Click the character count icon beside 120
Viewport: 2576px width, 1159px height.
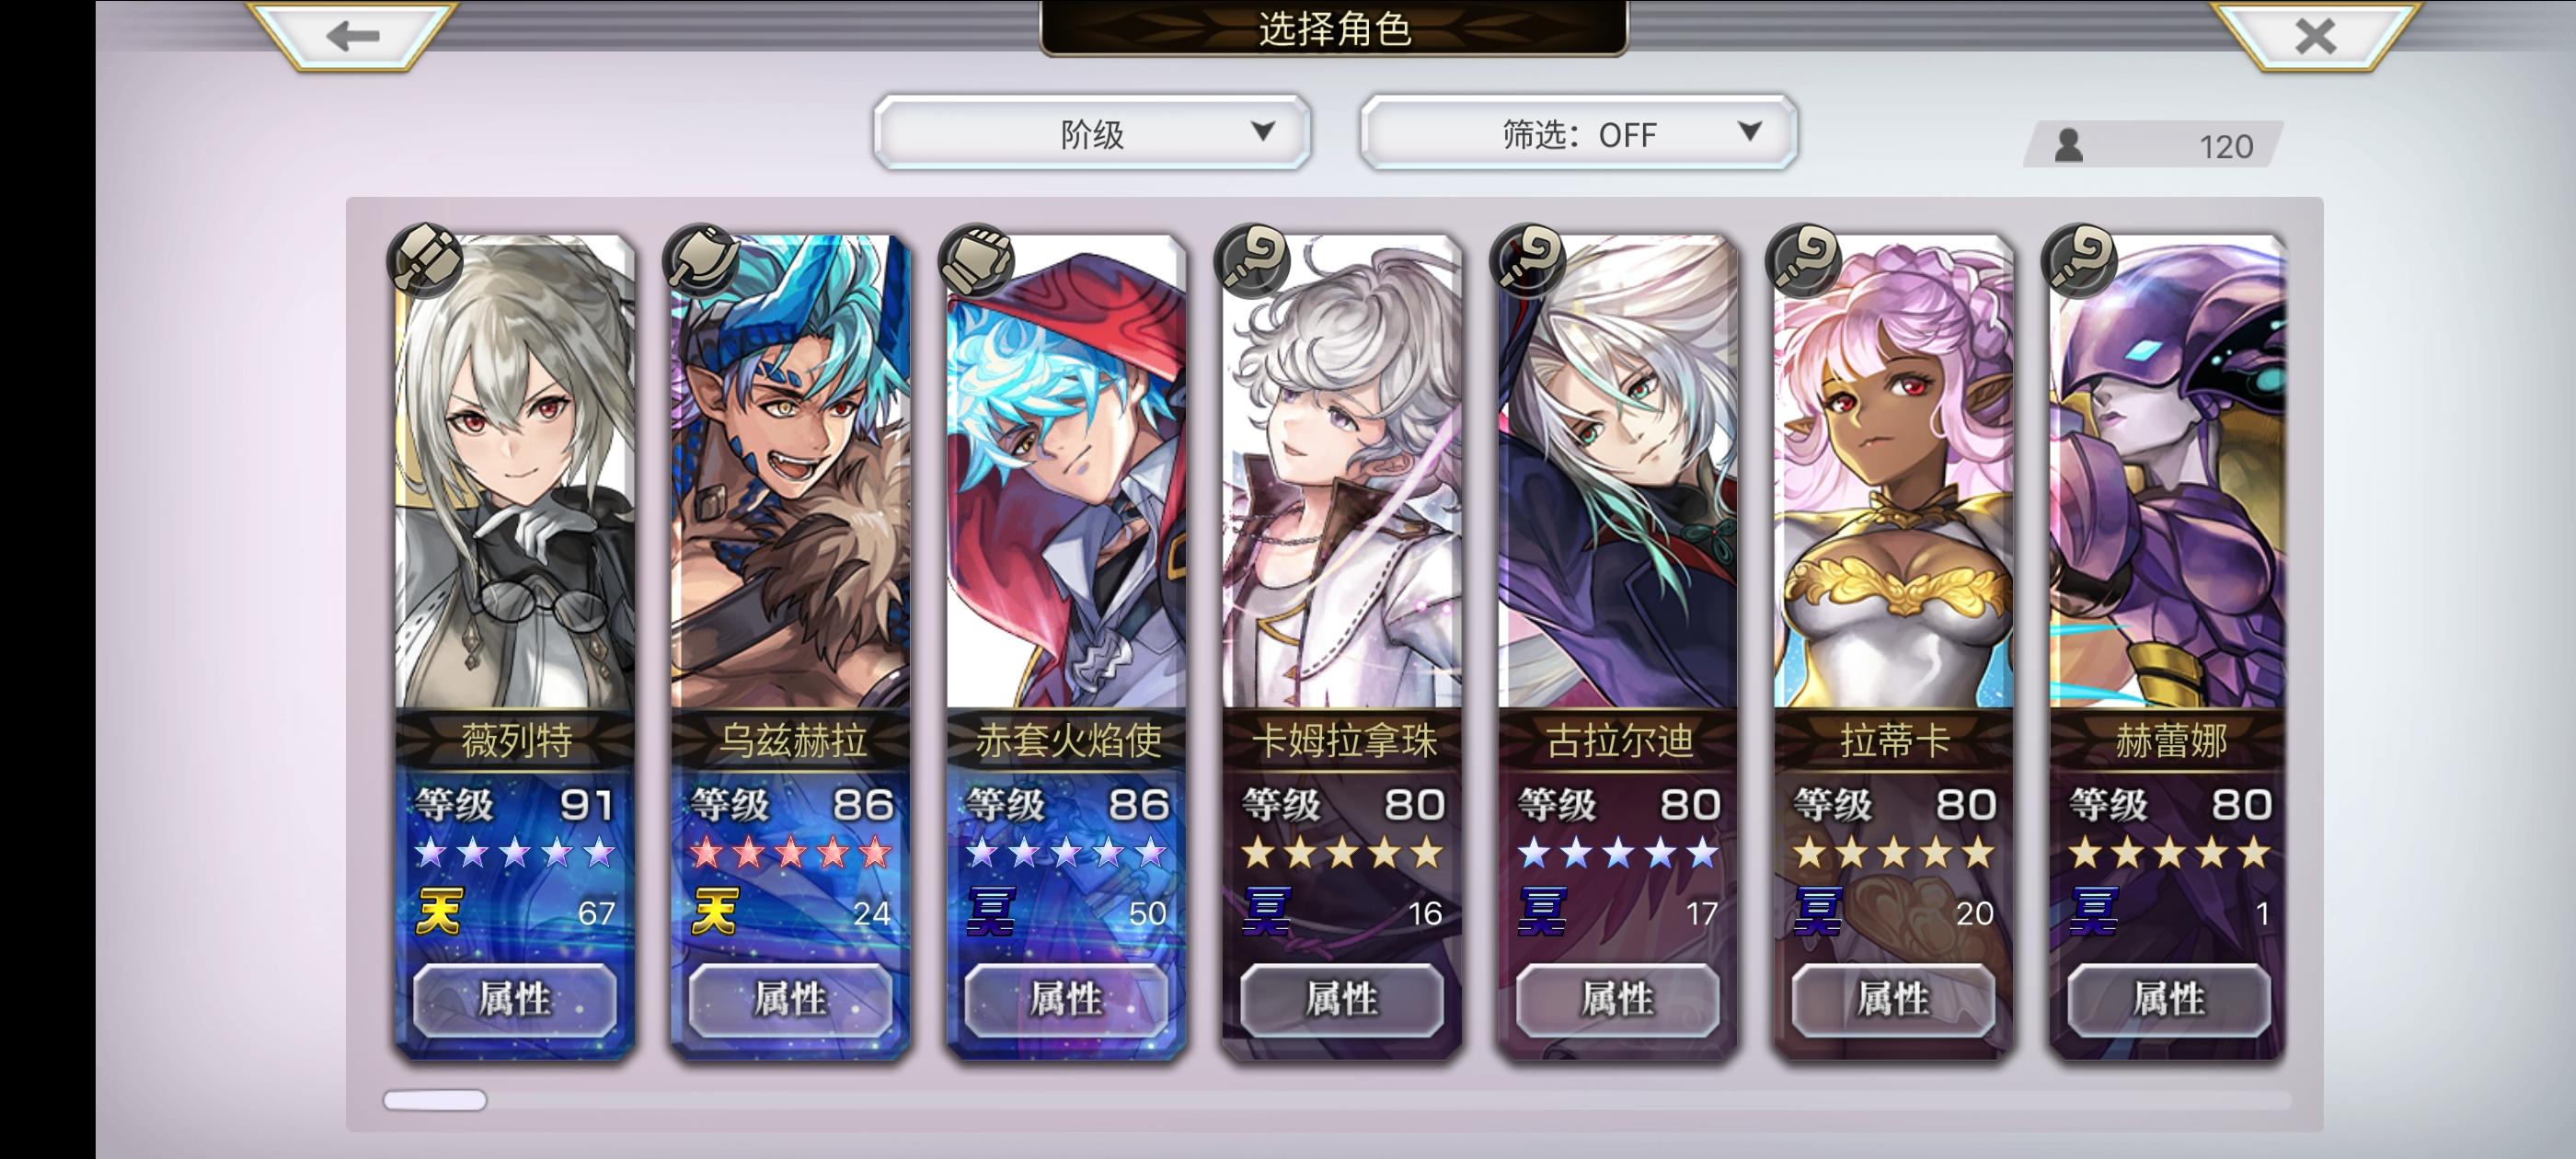2068,146
